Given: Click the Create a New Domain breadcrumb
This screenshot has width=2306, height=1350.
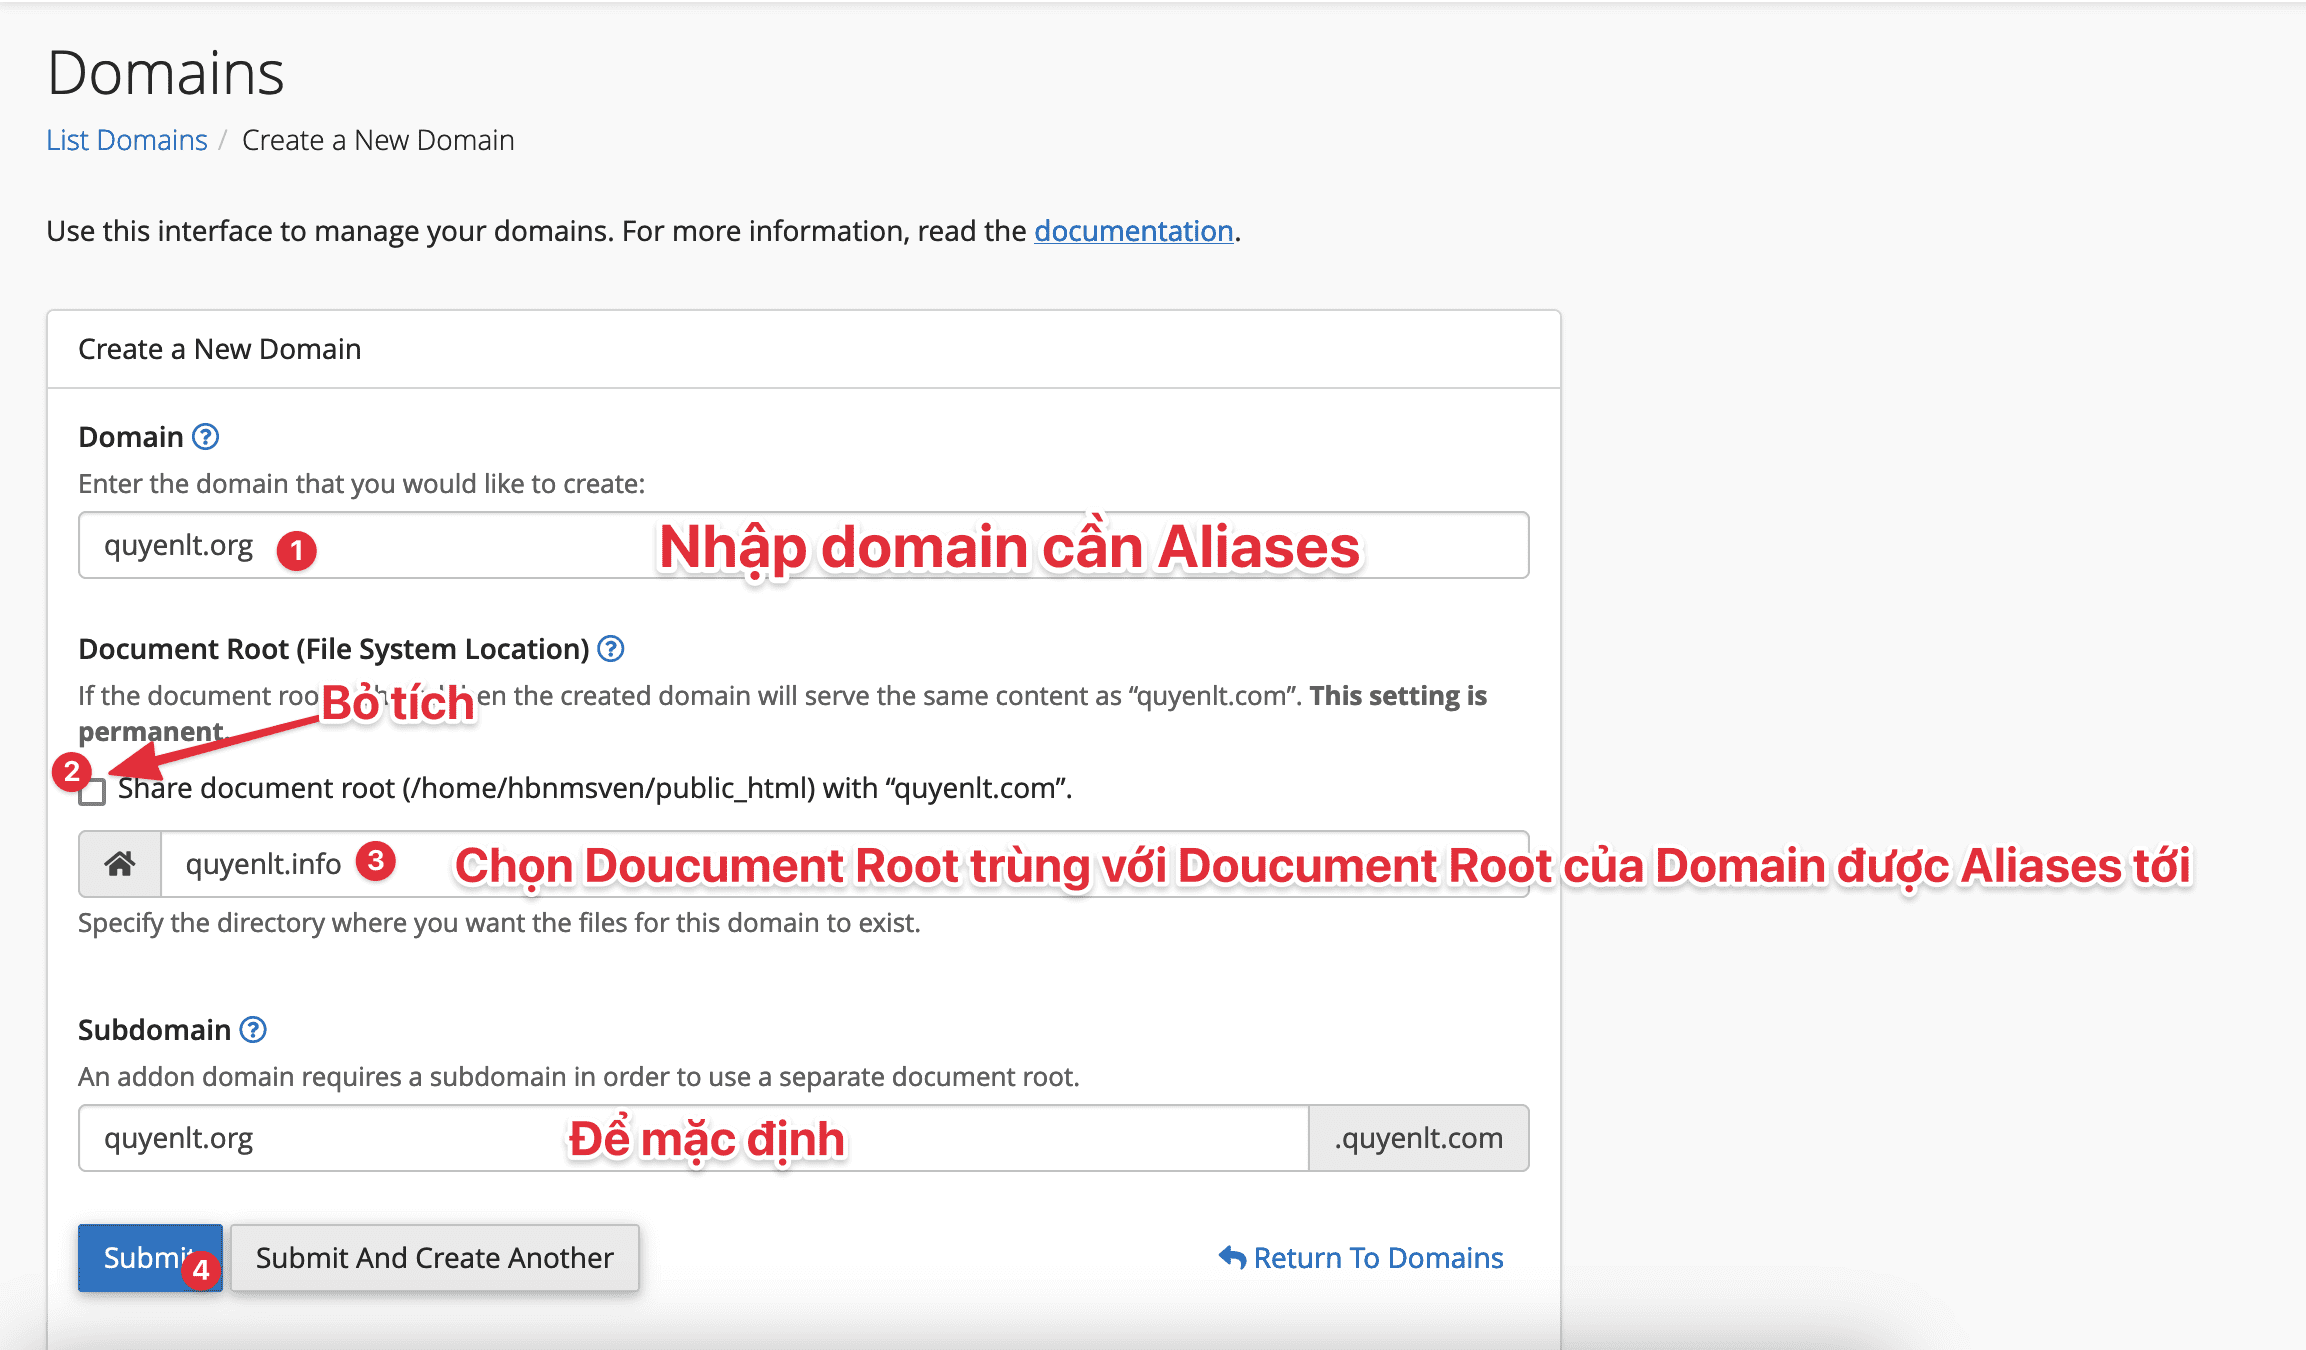Looking at the screenshot, I should [378, 140].
